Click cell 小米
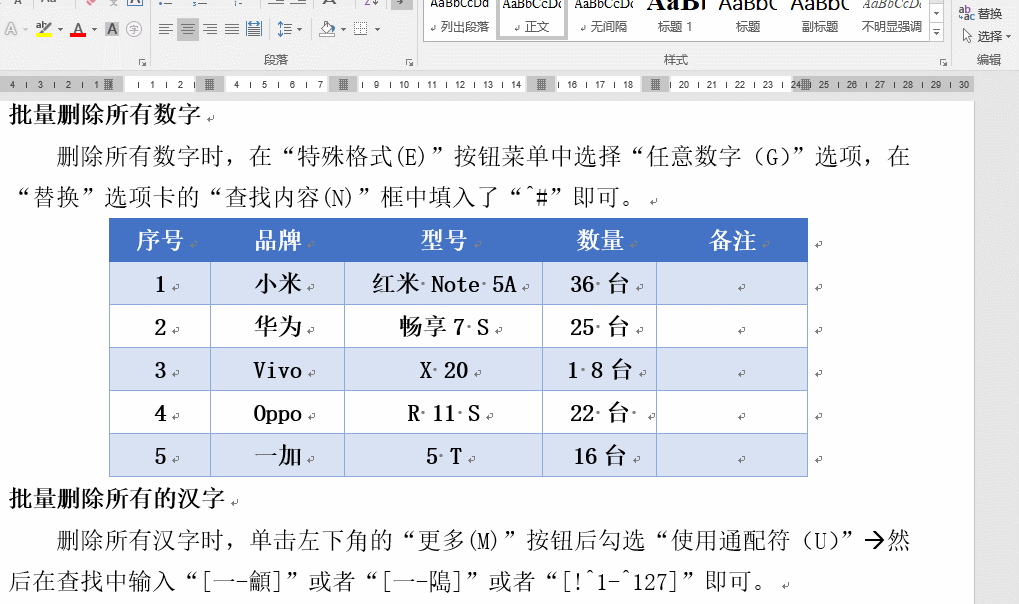Image resolution: width=1019 pixels, height=604 pixels. pyautogui.click(x=278, y=284)
